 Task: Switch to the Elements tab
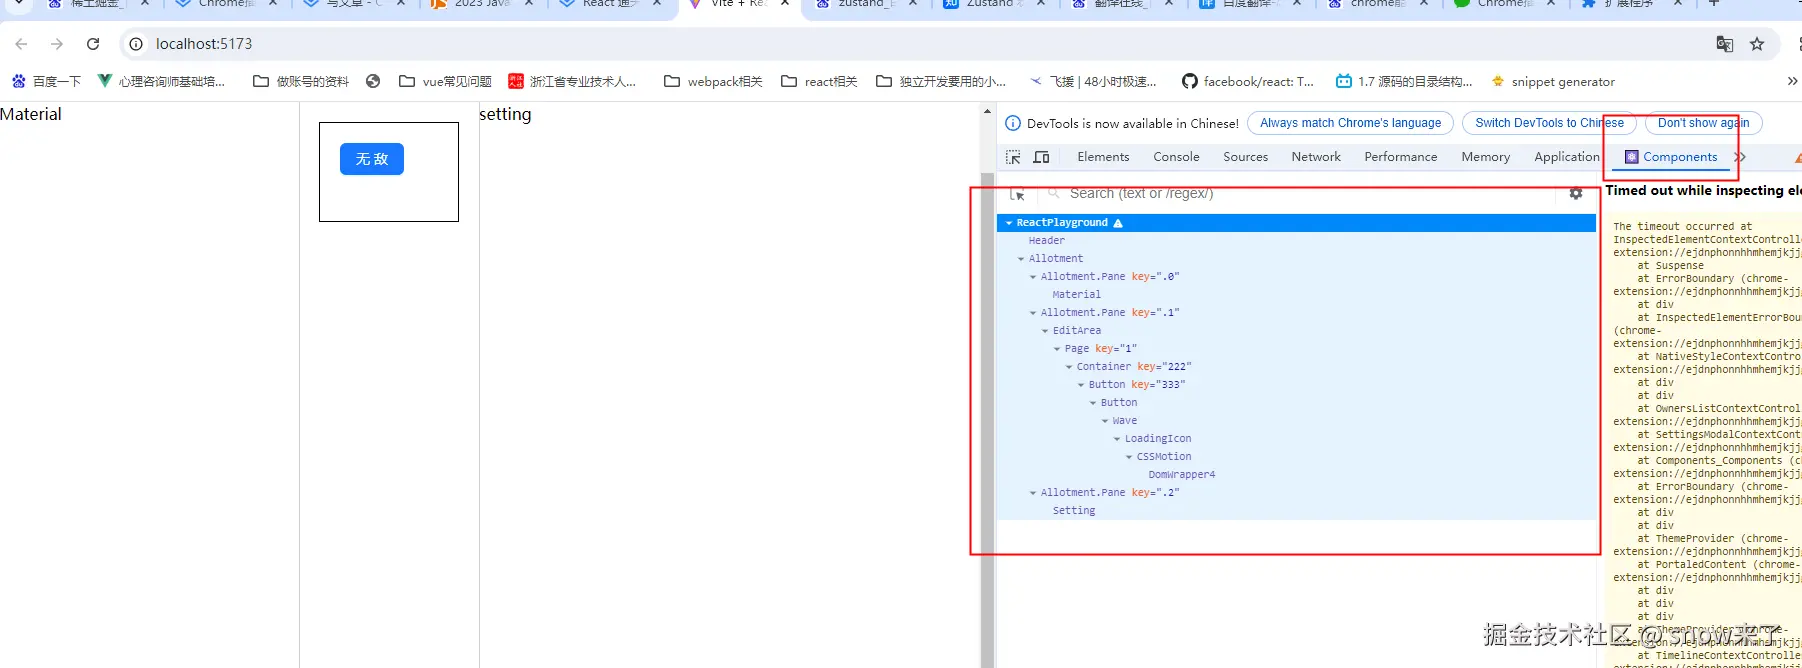[x=1103, y=157]
